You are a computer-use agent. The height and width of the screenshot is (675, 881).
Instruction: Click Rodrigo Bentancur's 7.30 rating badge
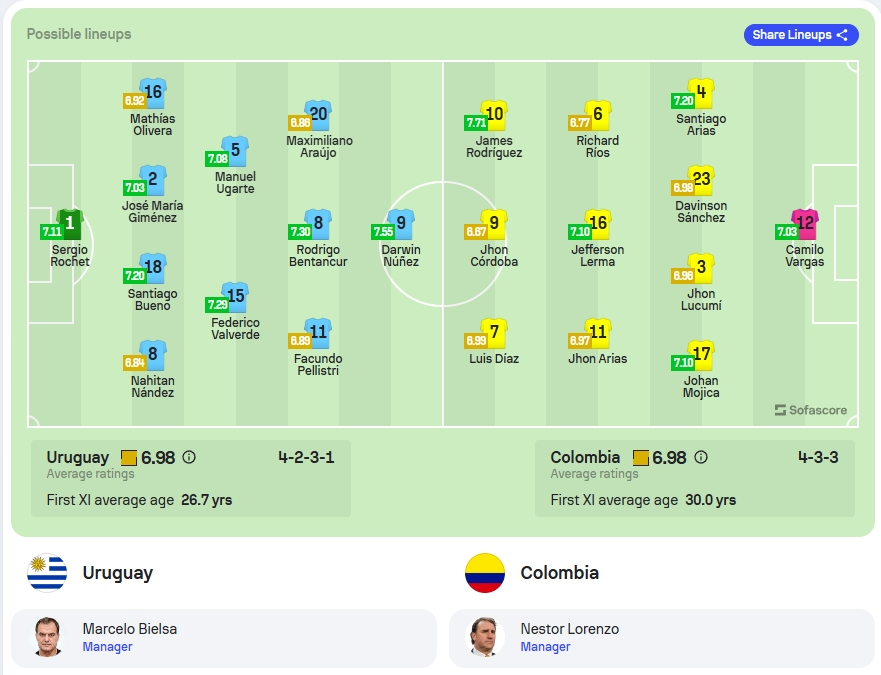[x=300, y=231]
